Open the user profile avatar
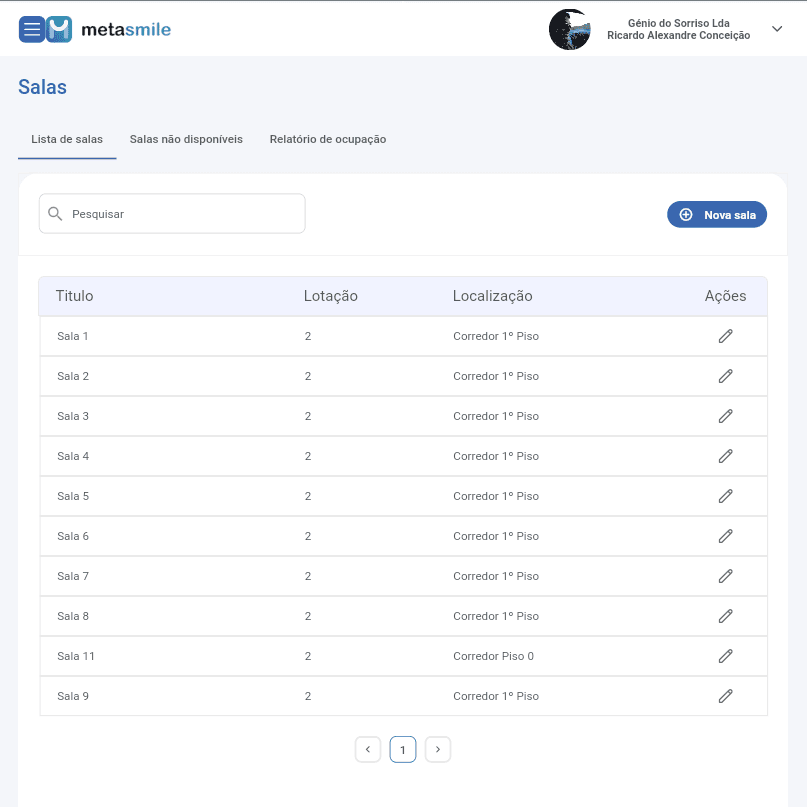This screenshot has width=807, height=807. (569, 29)
